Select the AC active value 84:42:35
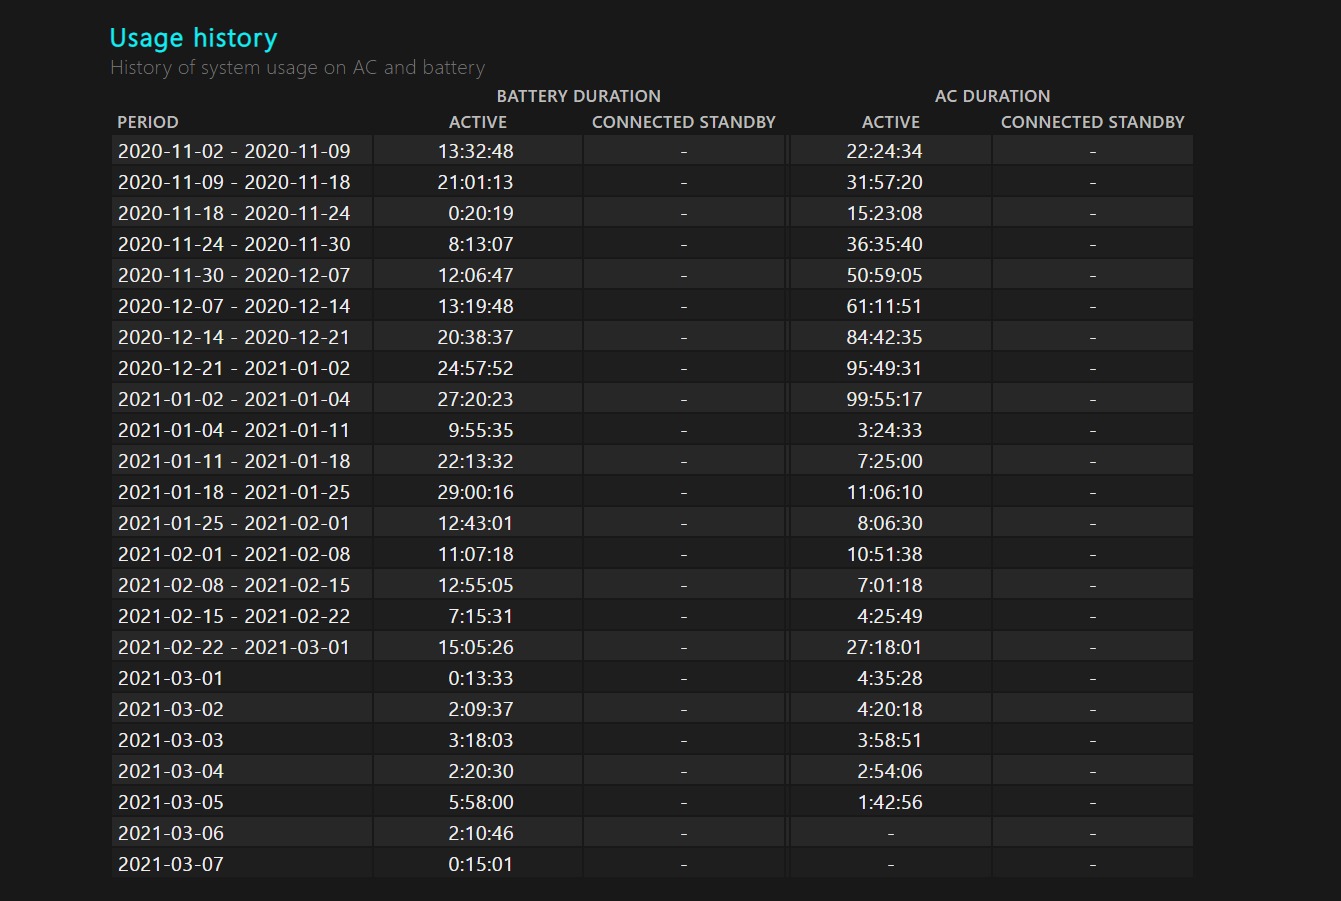The width and height of the screenshot is (1341, 901). (884, 337)
